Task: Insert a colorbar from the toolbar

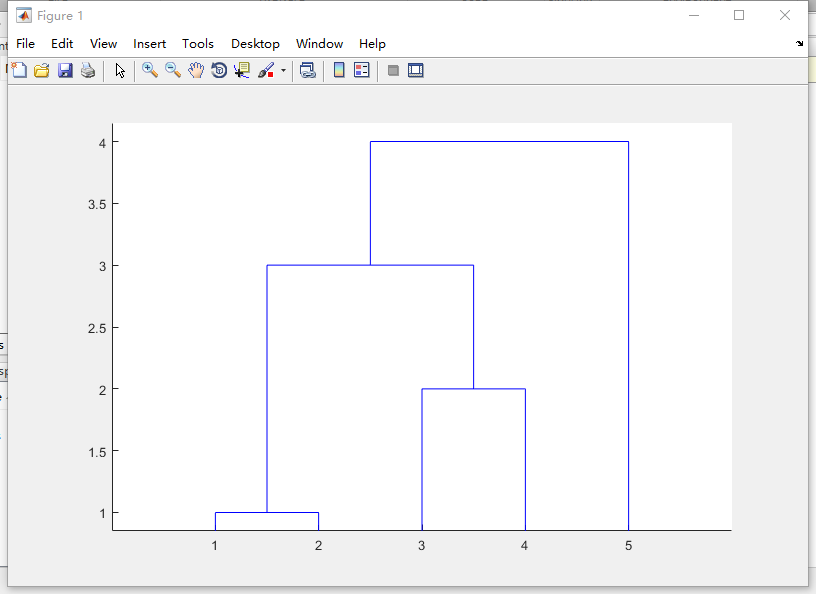Action: tap(339, 70)
